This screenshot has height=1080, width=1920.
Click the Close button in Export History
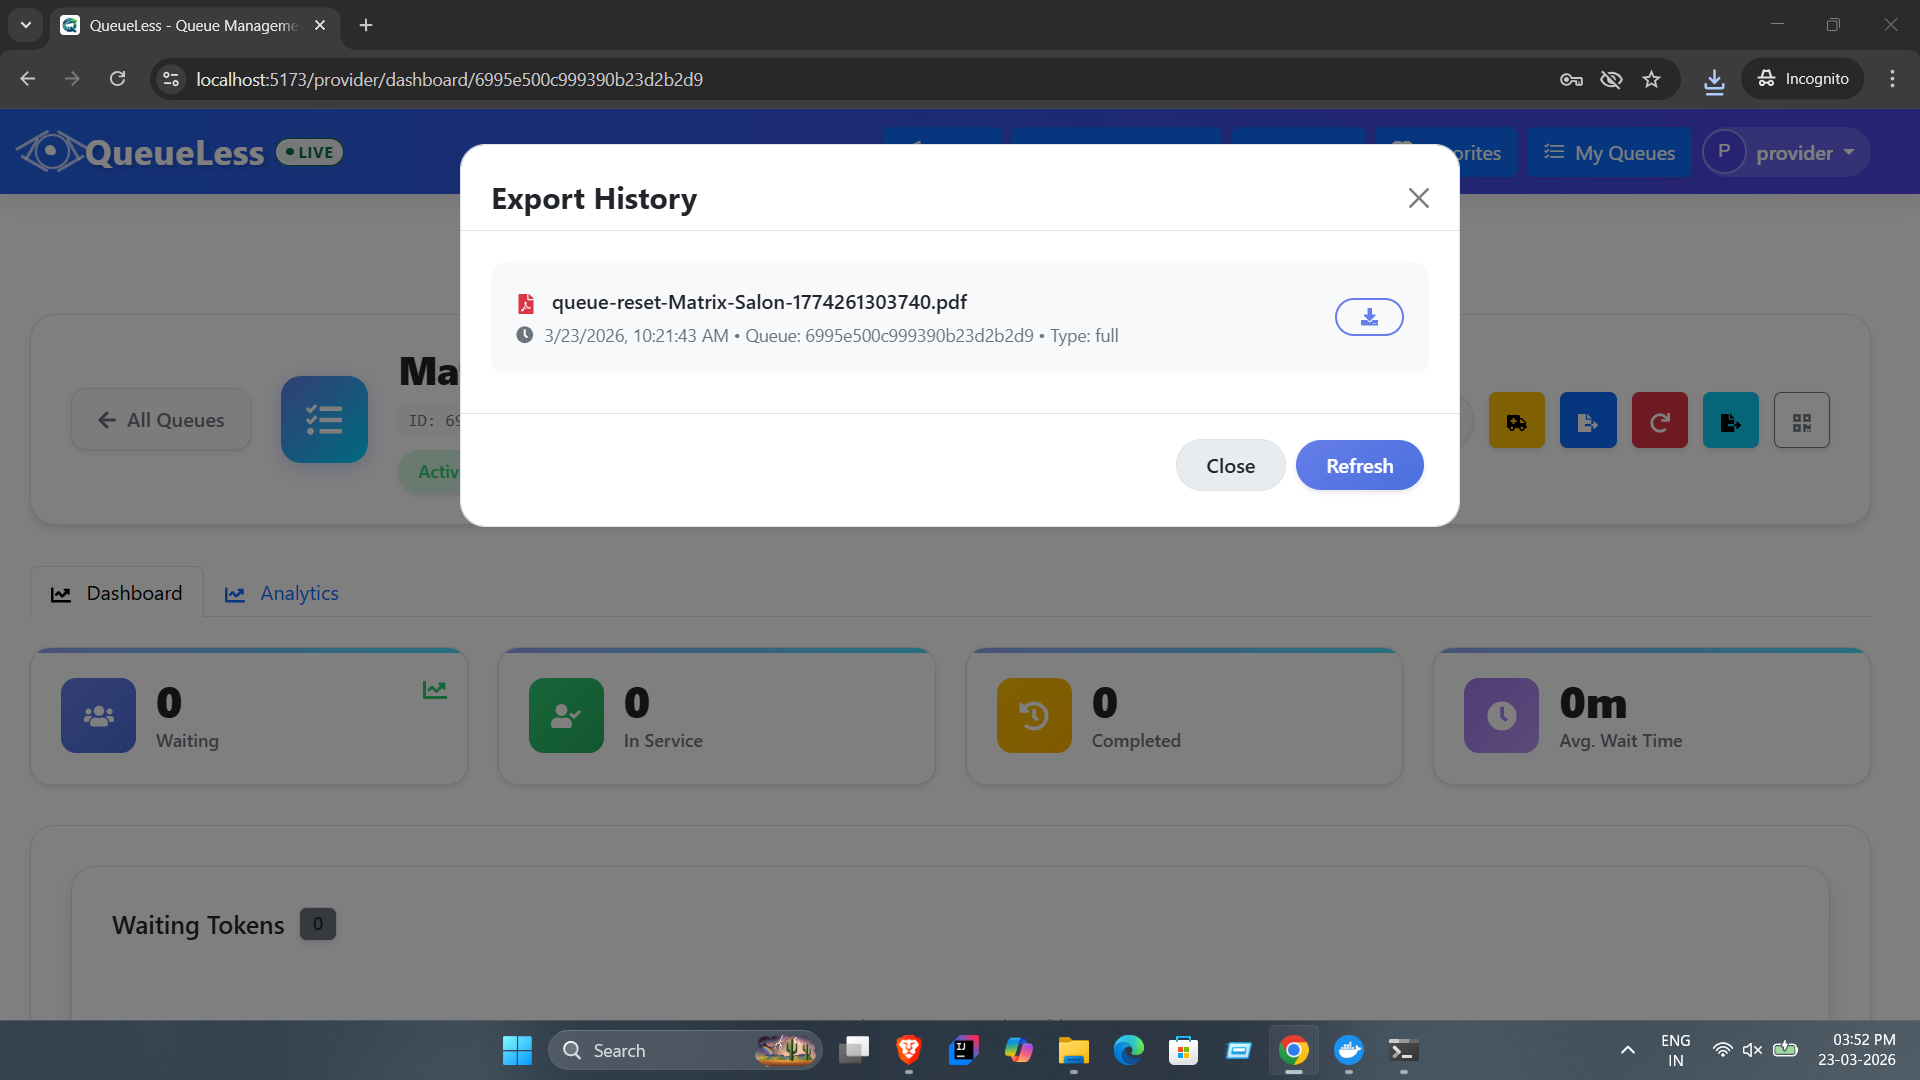click(1230, 466)
